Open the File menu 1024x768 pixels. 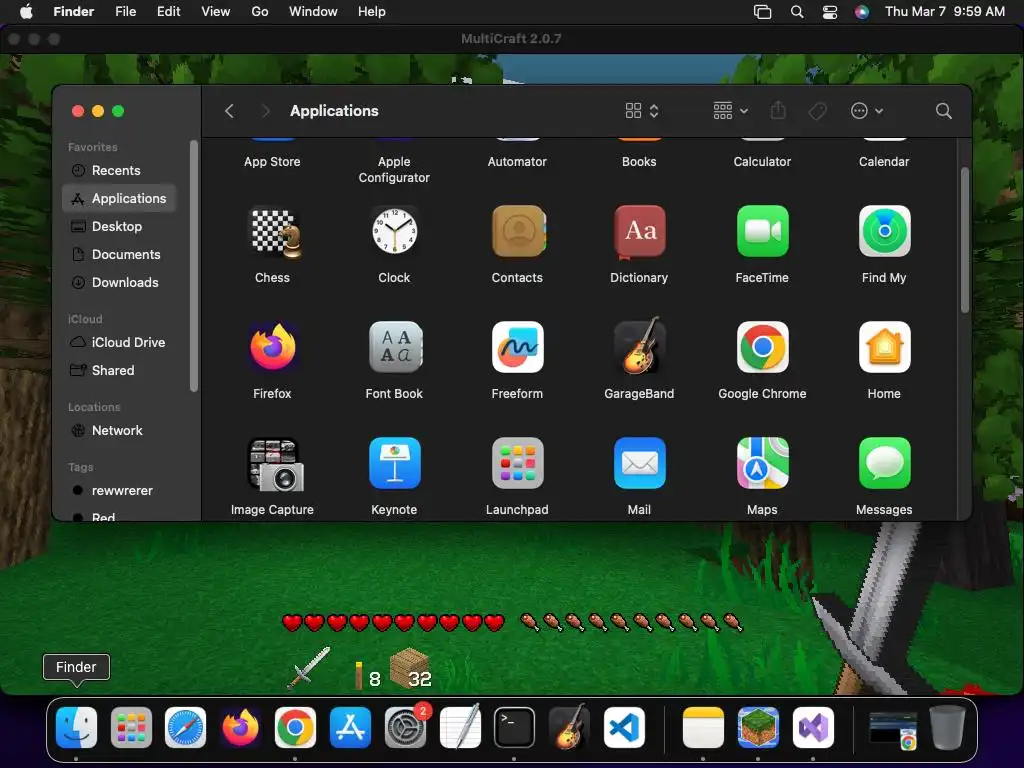(x=125, y=11)
